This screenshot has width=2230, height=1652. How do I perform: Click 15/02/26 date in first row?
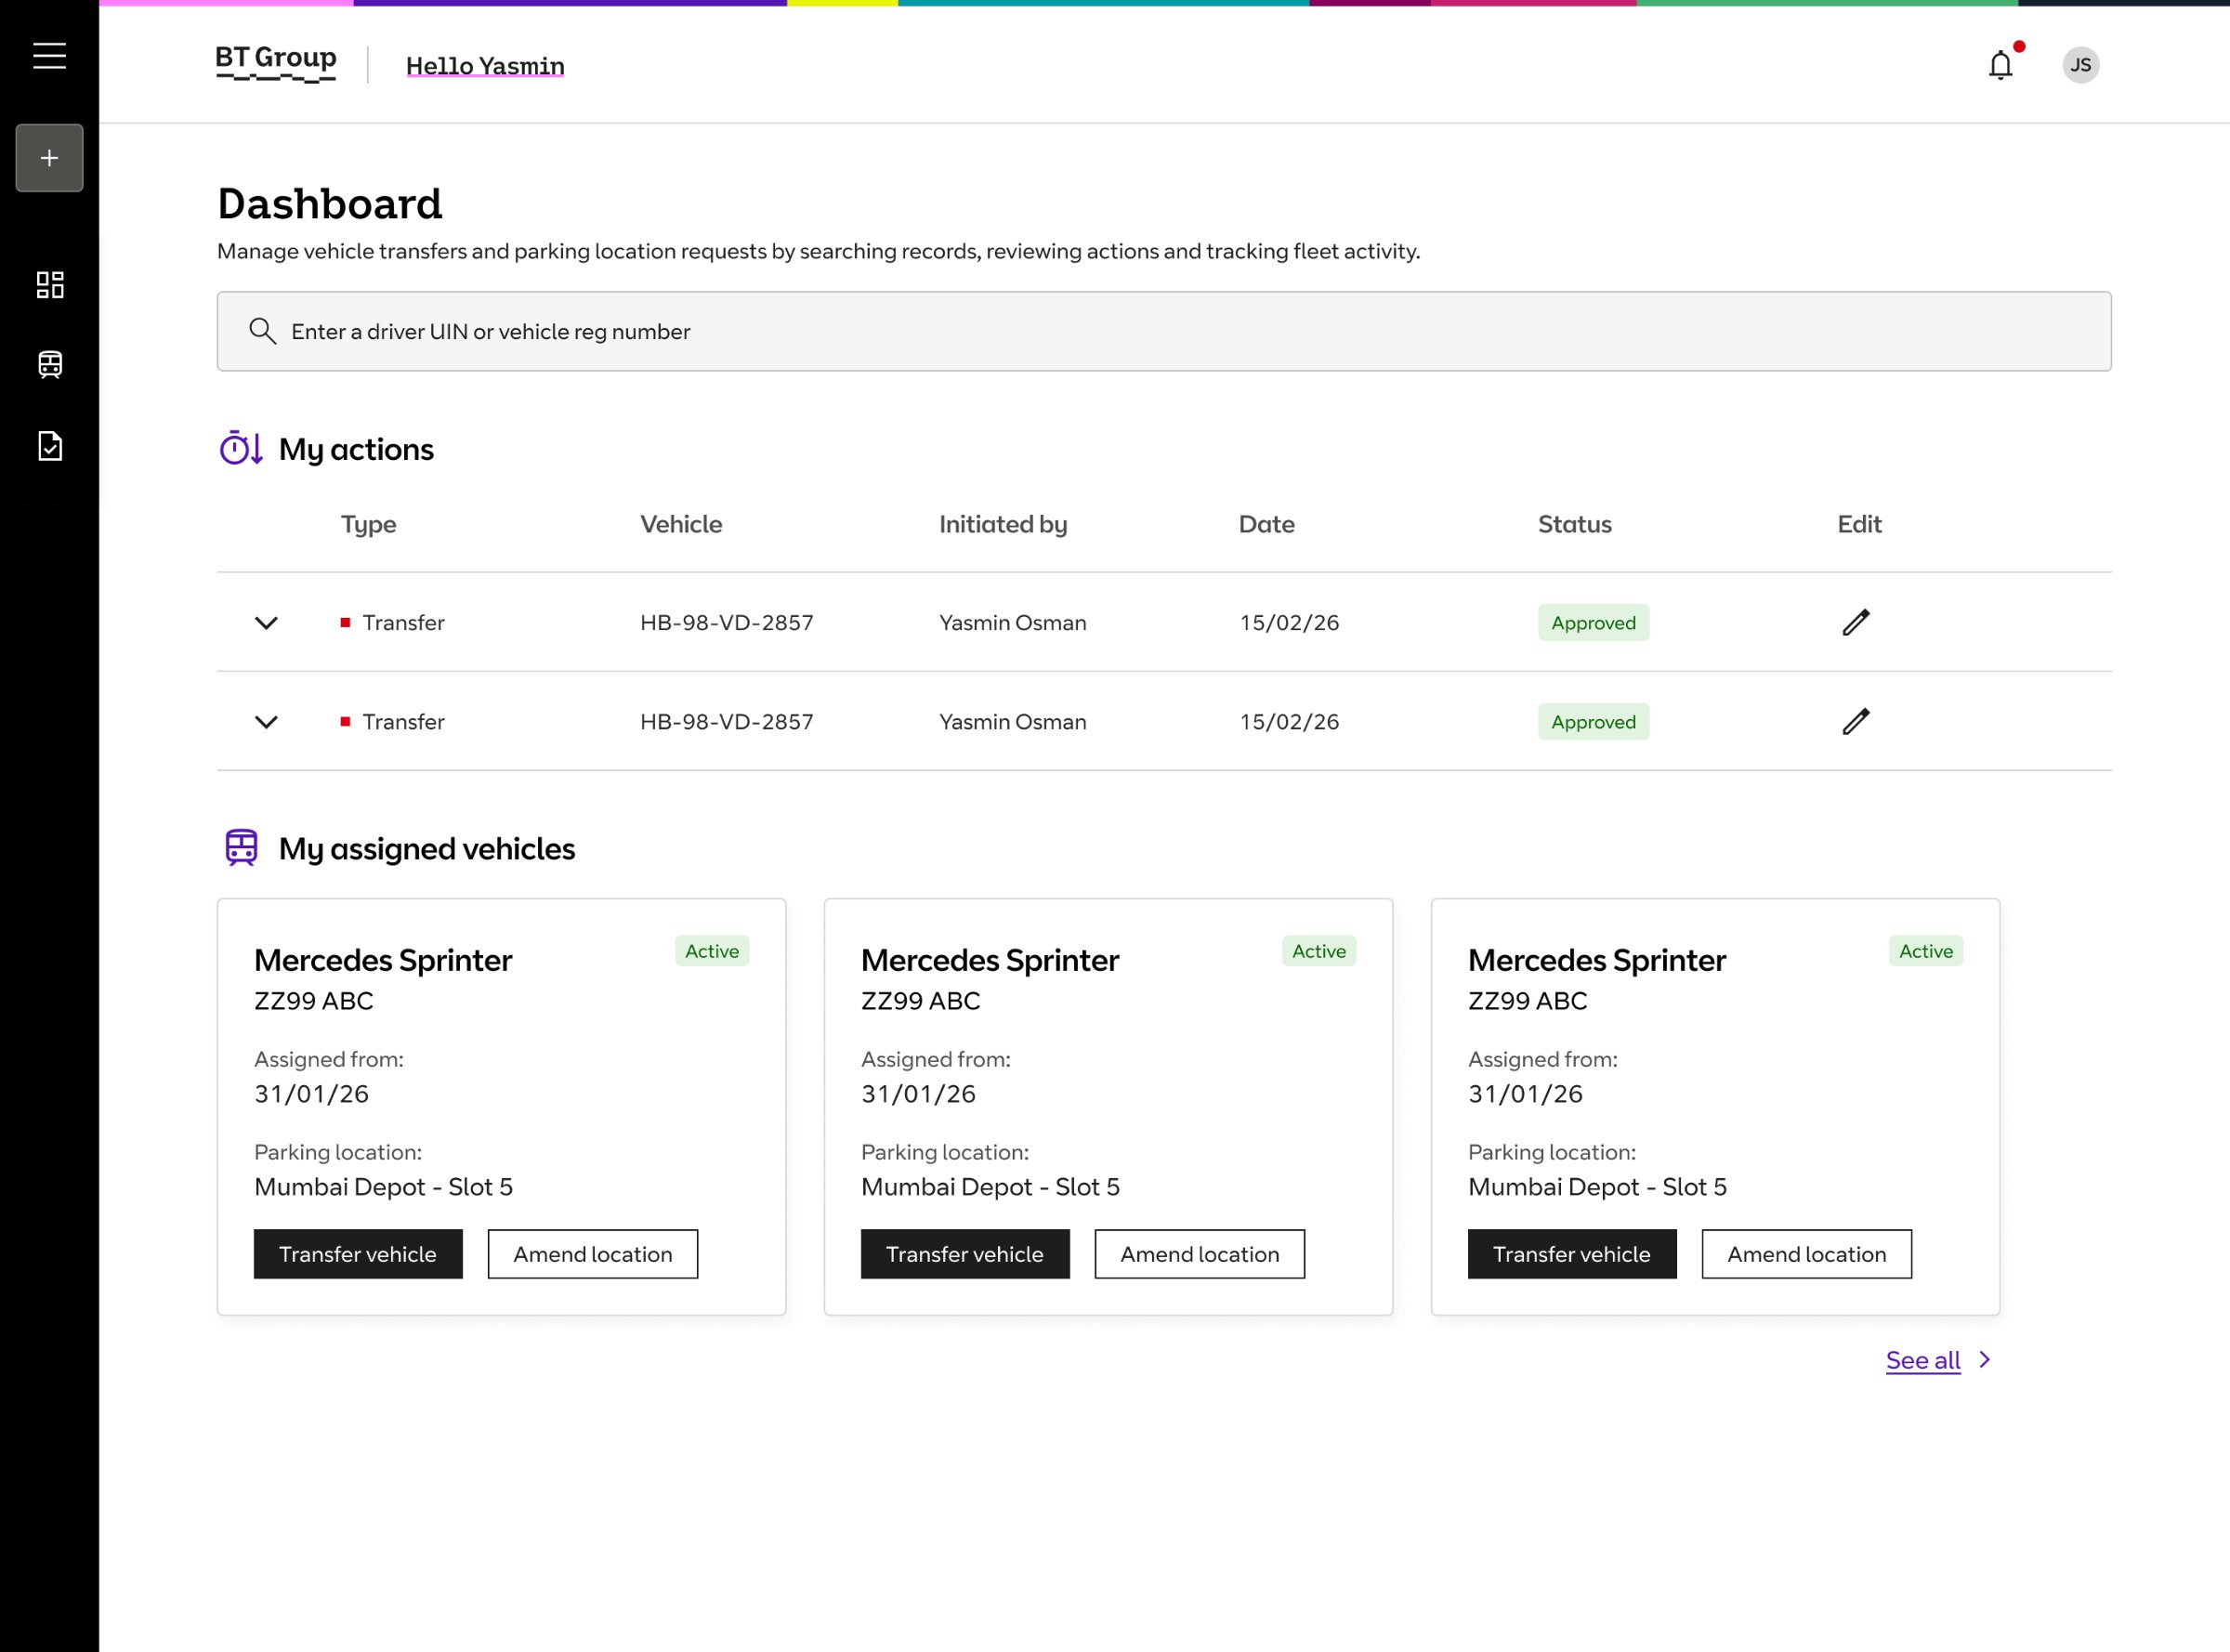coord(1289,623)
